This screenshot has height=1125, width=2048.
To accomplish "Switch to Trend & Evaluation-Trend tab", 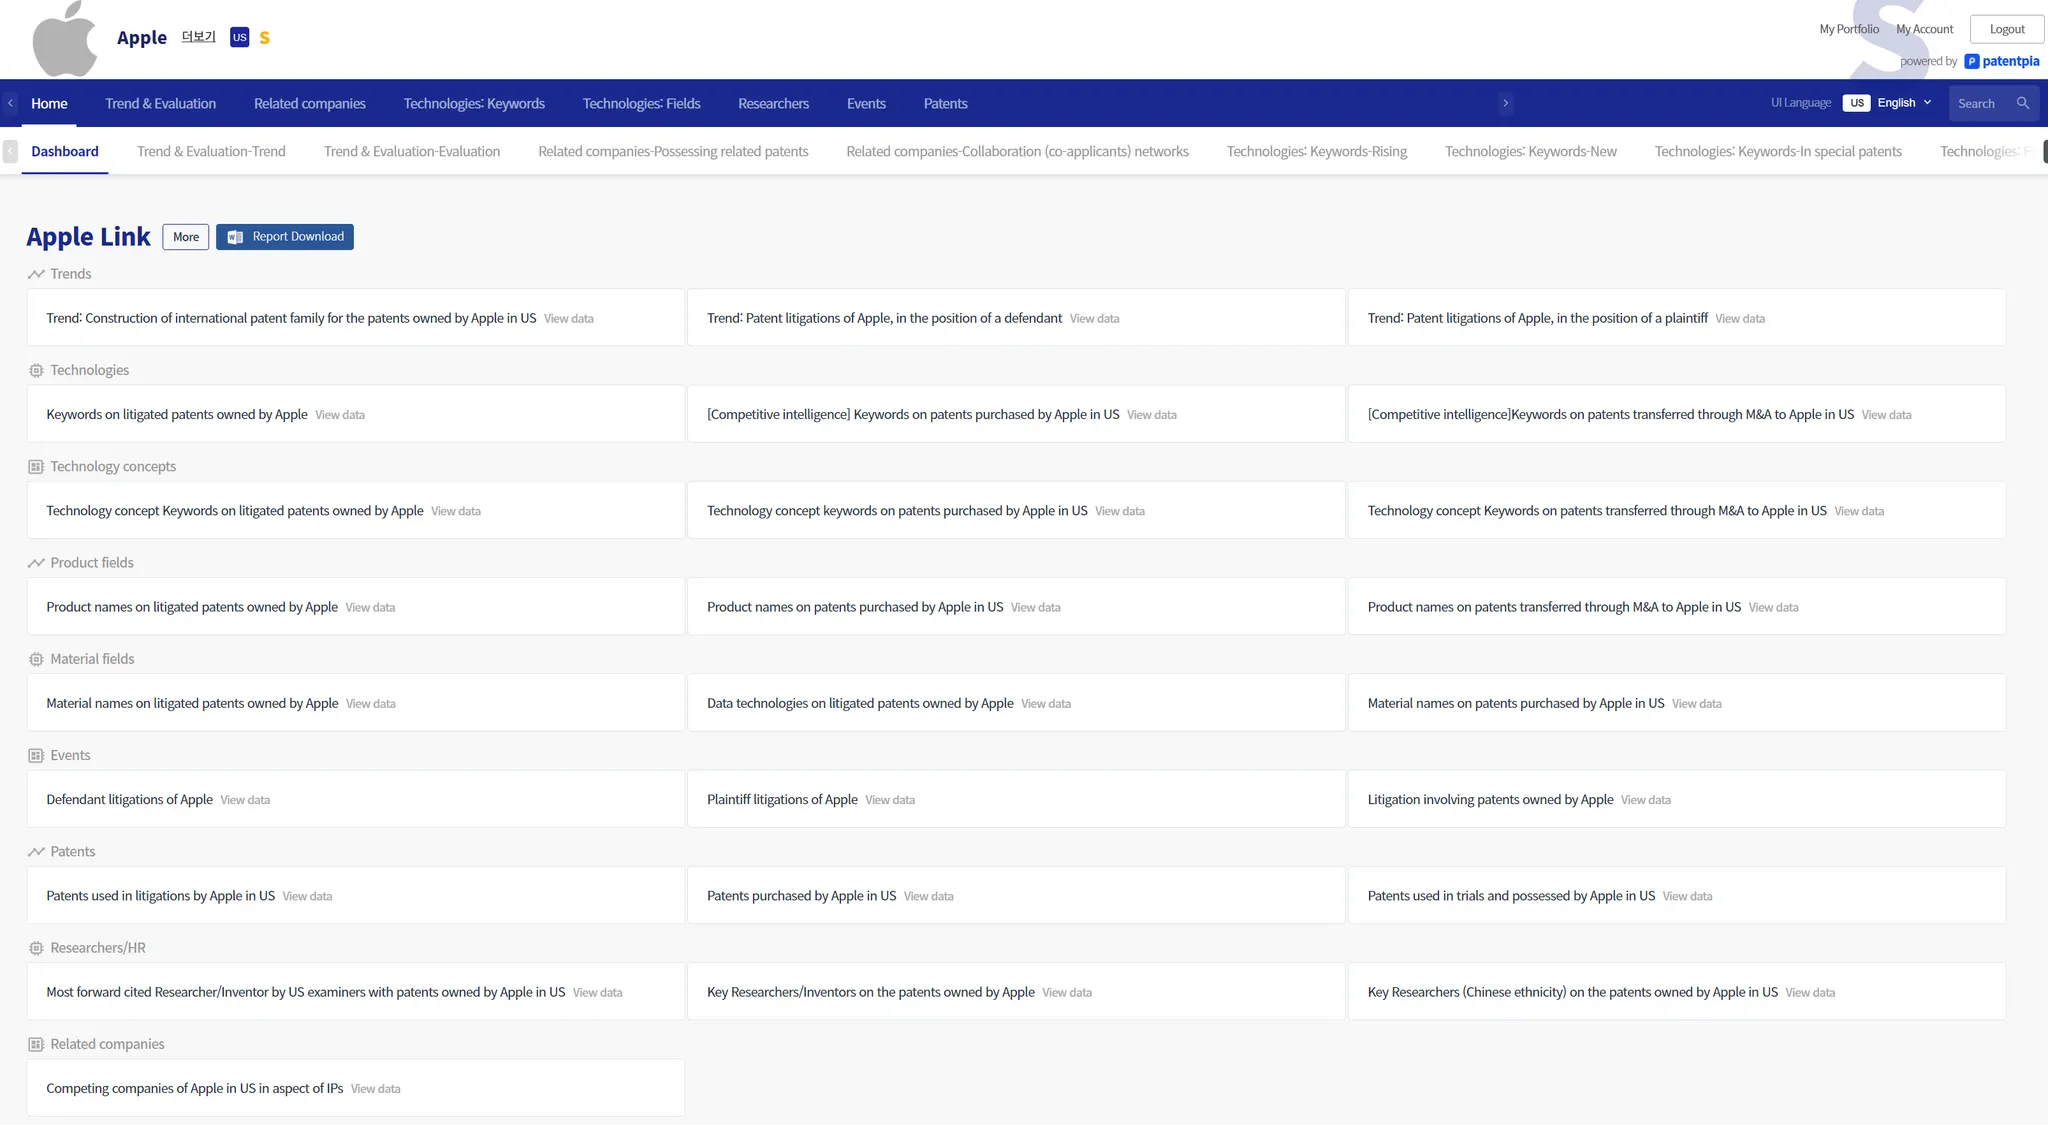I will pyautogui.click(x=211, y=152).
